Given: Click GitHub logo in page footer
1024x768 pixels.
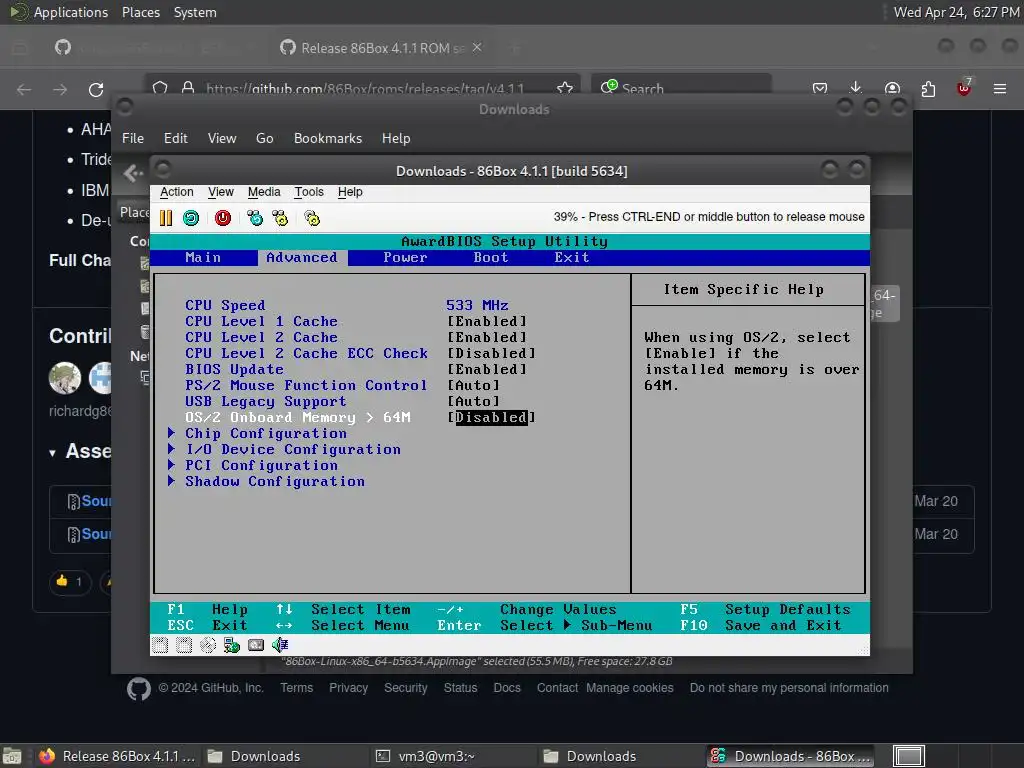Looking at the screenshot, I should [139, 688].
